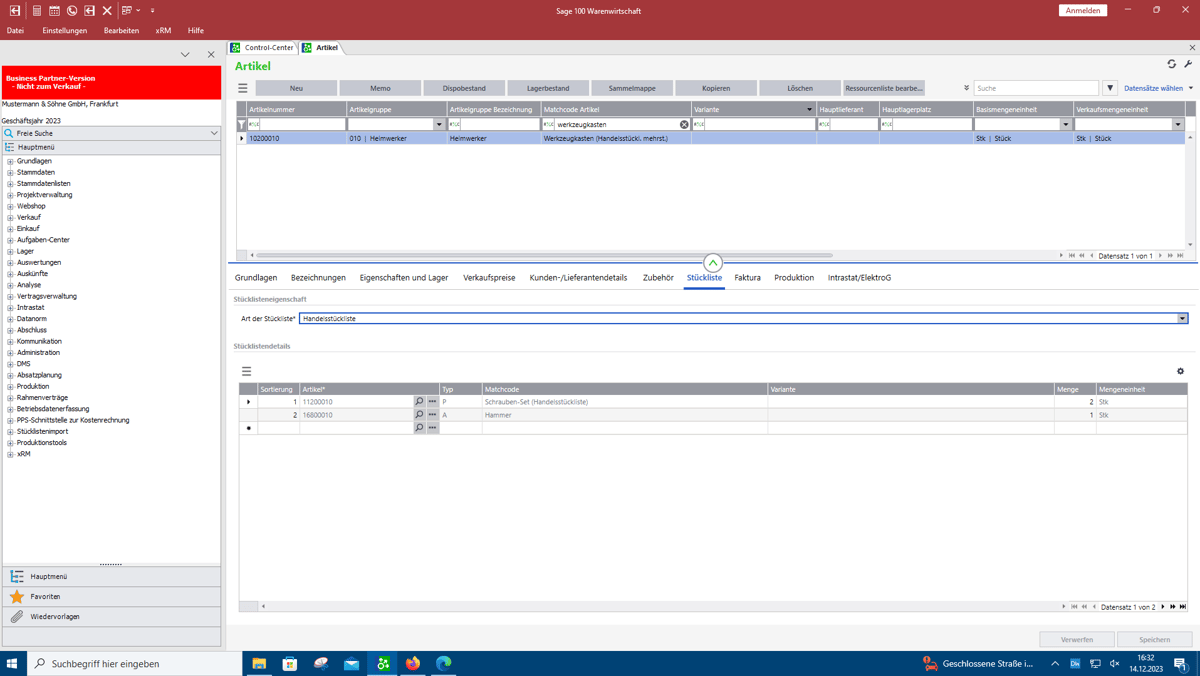Open the calculator icon in title toolbar

click(x=36, y=10)
